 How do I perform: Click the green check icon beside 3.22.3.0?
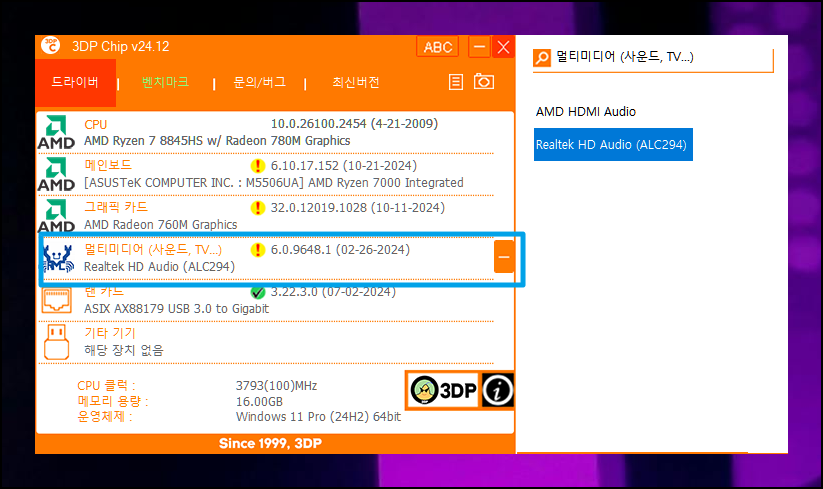coord(258,292)
